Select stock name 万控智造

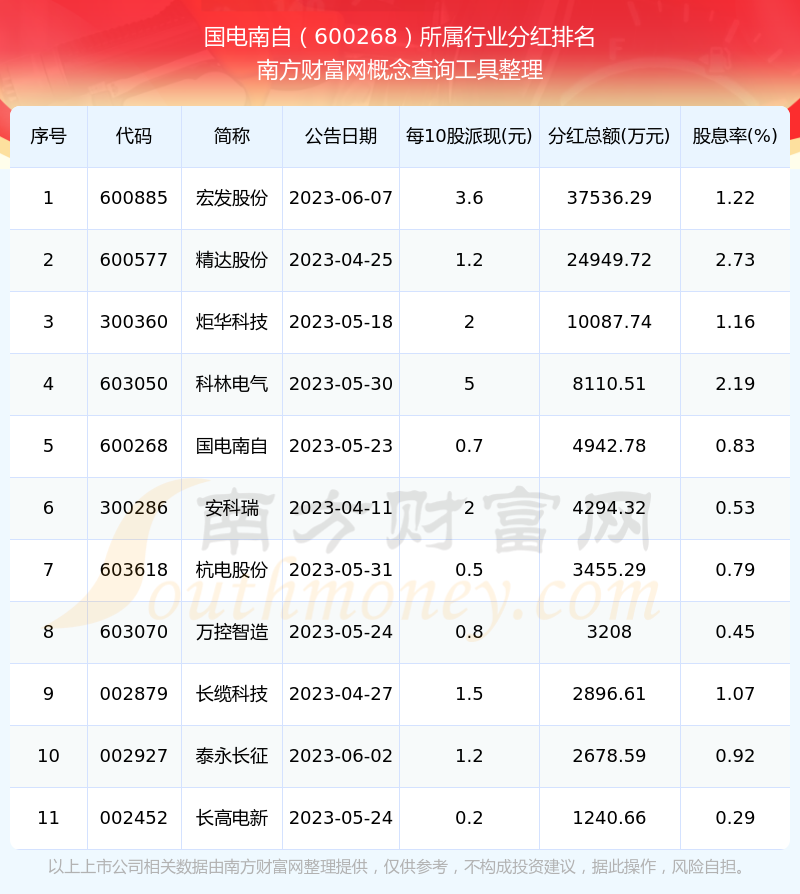pyautogui.click(x=232, y=632)
